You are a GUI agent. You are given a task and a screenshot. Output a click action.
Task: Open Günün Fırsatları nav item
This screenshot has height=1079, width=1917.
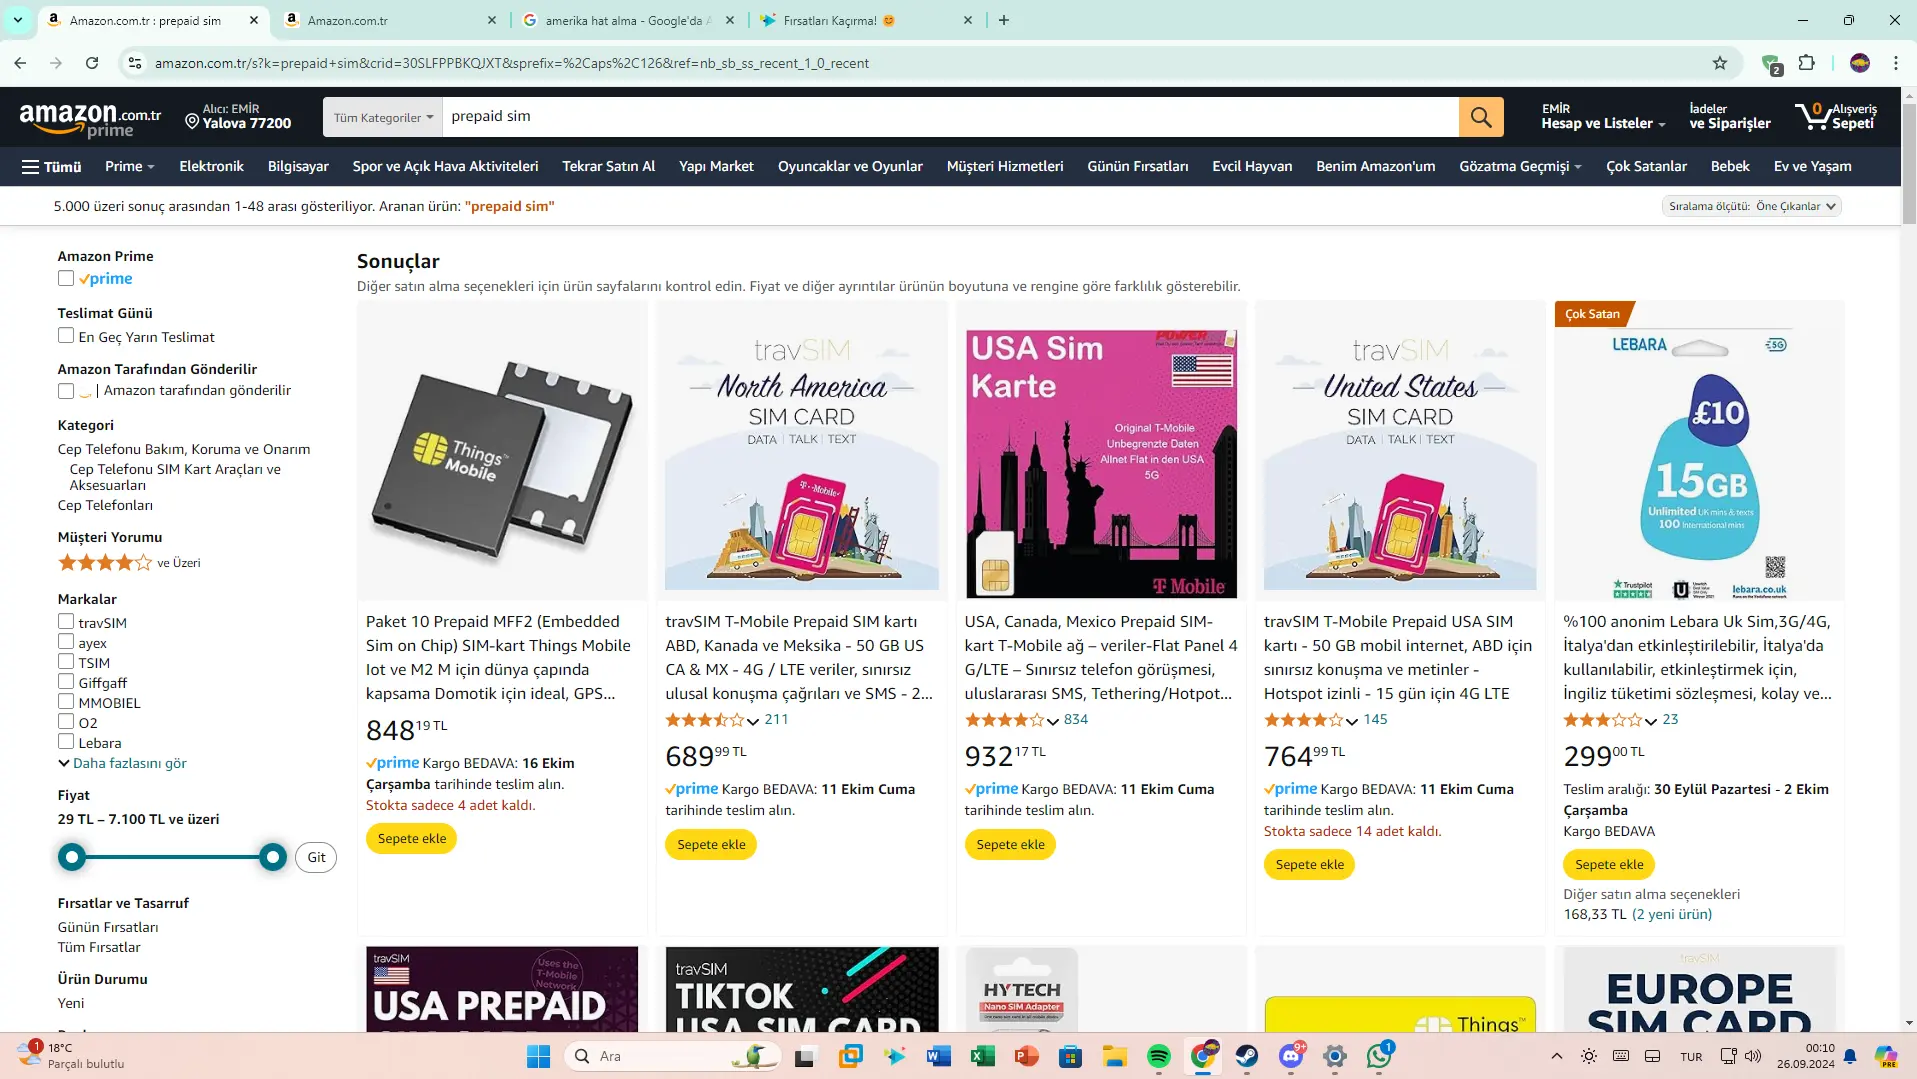click(1138, 166)
